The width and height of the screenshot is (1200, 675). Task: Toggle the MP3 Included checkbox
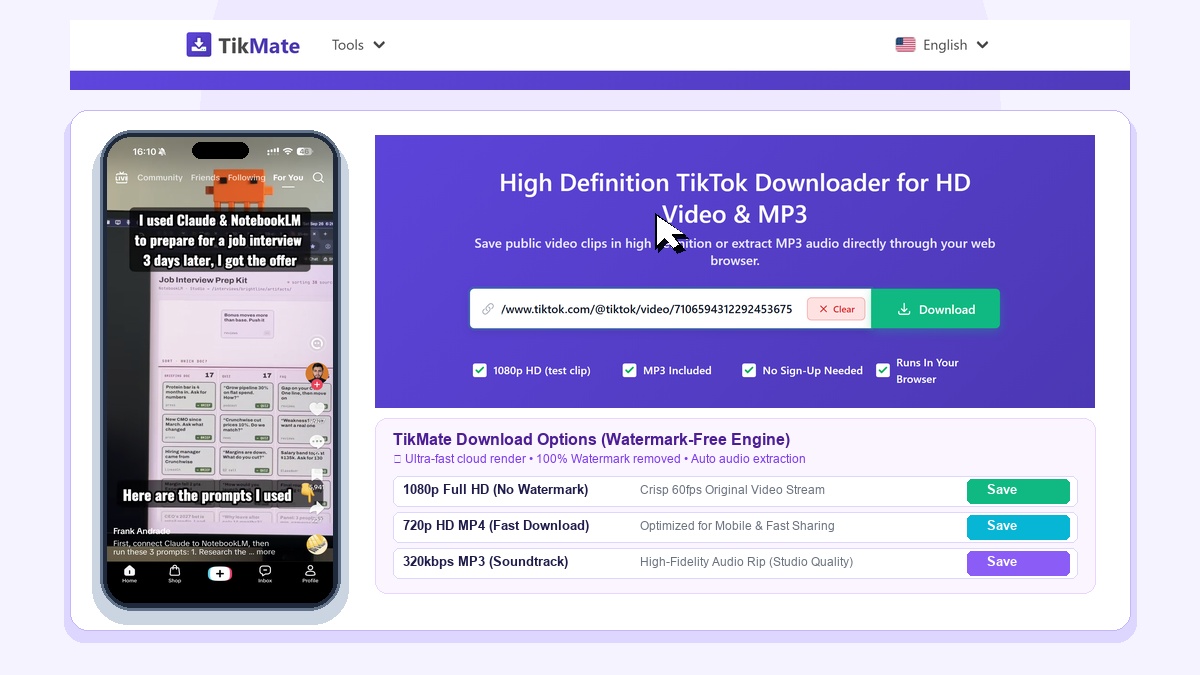(x=629, y=370)
